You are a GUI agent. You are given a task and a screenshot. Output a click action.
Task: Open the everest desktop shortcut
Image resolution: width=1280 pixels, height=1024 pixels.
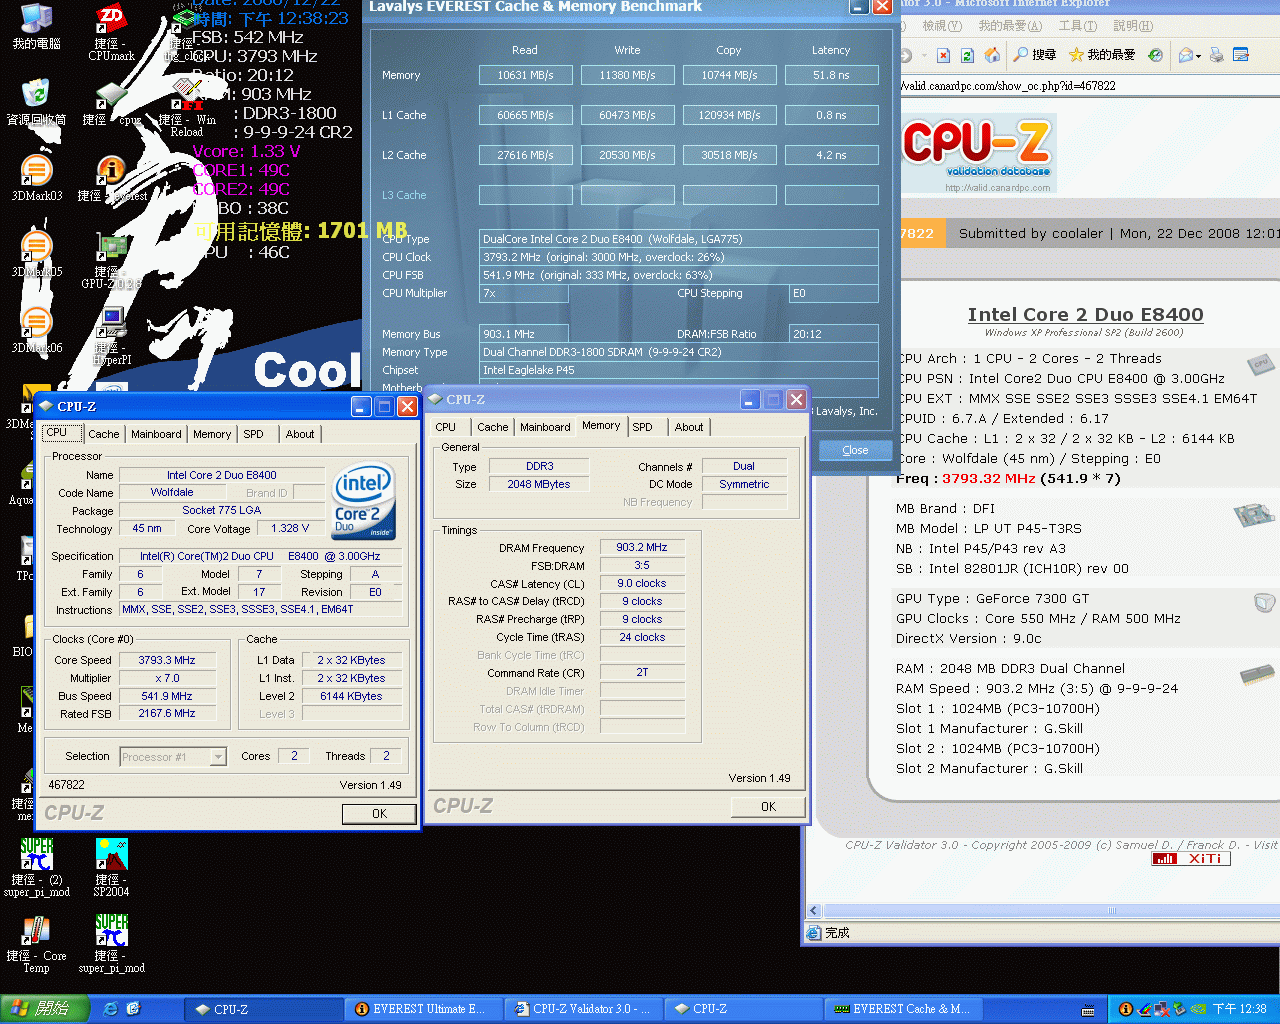(x=111, y=178)
